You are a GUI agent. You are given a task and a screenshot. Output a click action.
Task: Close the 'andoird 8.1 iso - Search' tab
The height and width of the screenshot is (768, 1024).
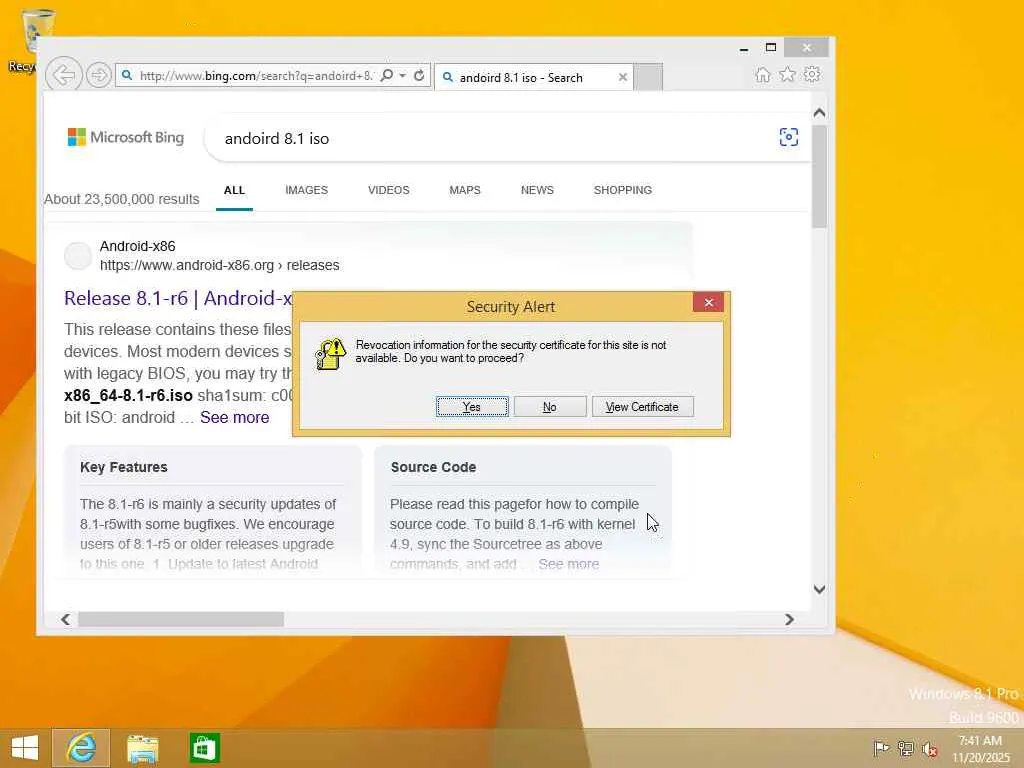[x=622, y=77]
